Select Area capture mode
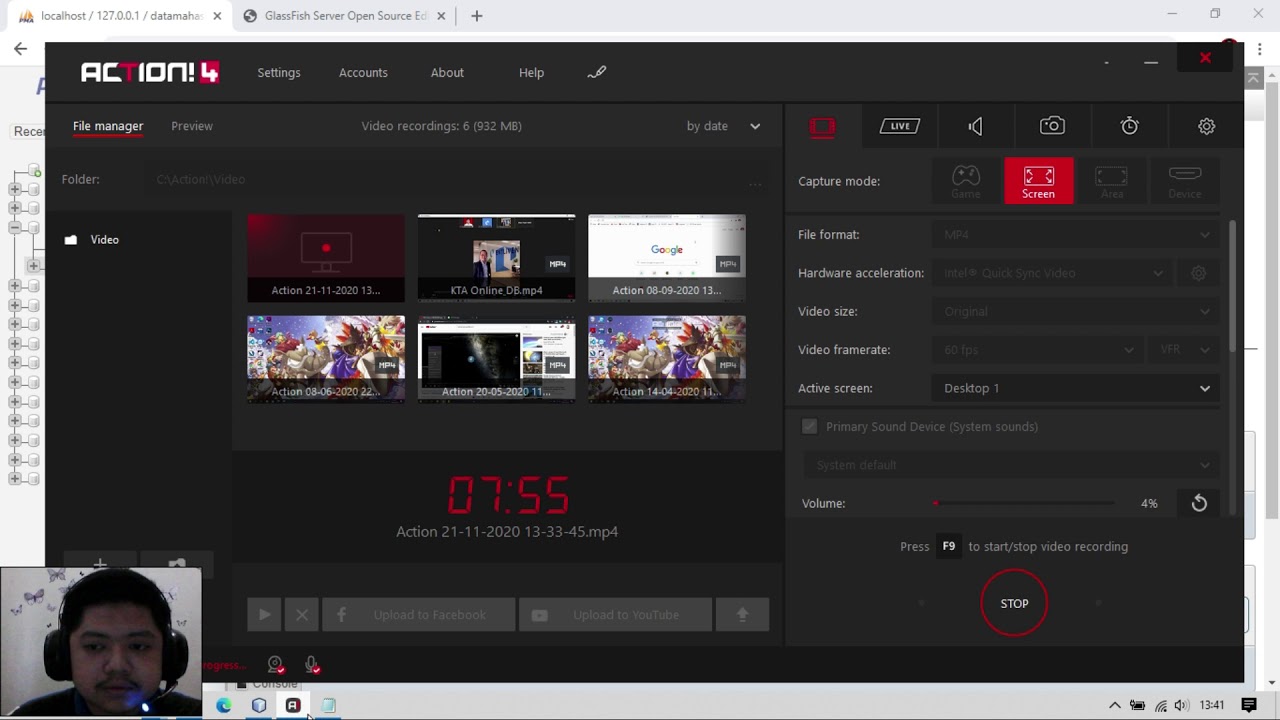Viewport: 1280px width, 720px height. pyautogui.click(x=1111, y=181)
